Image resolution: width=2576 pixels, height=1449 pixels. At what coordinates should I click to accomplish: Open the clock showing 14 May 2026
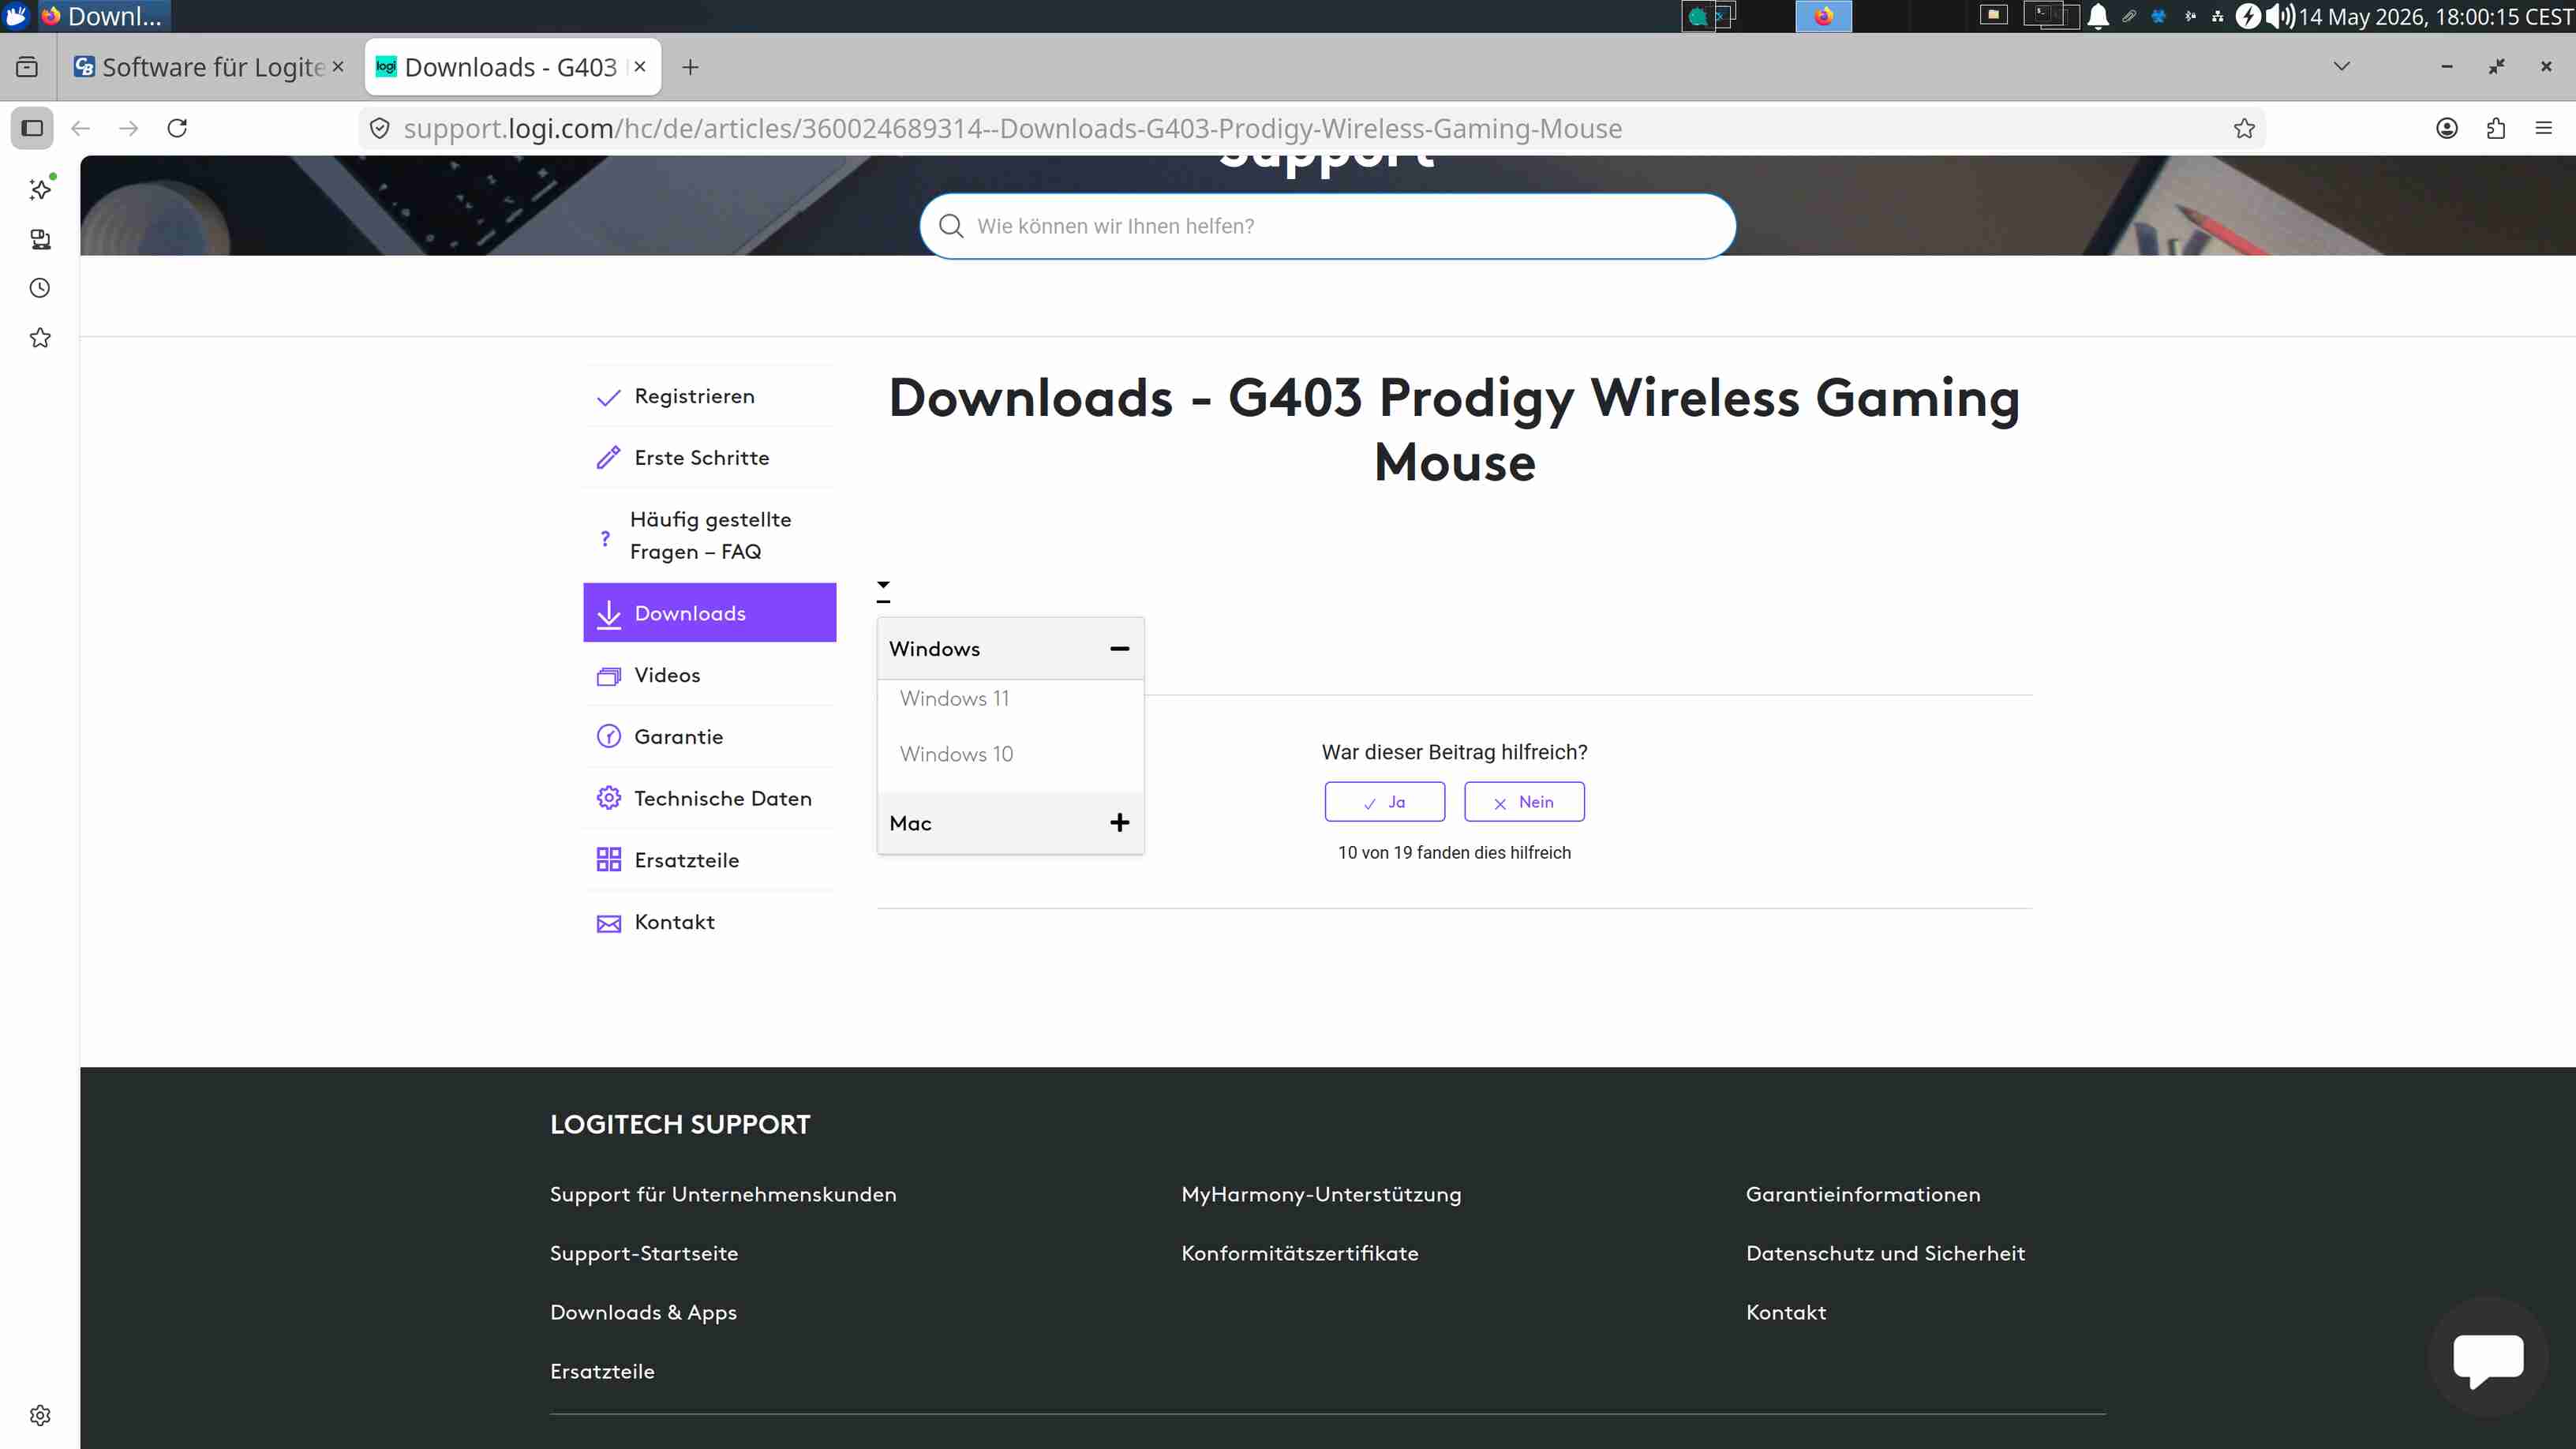2436,16
